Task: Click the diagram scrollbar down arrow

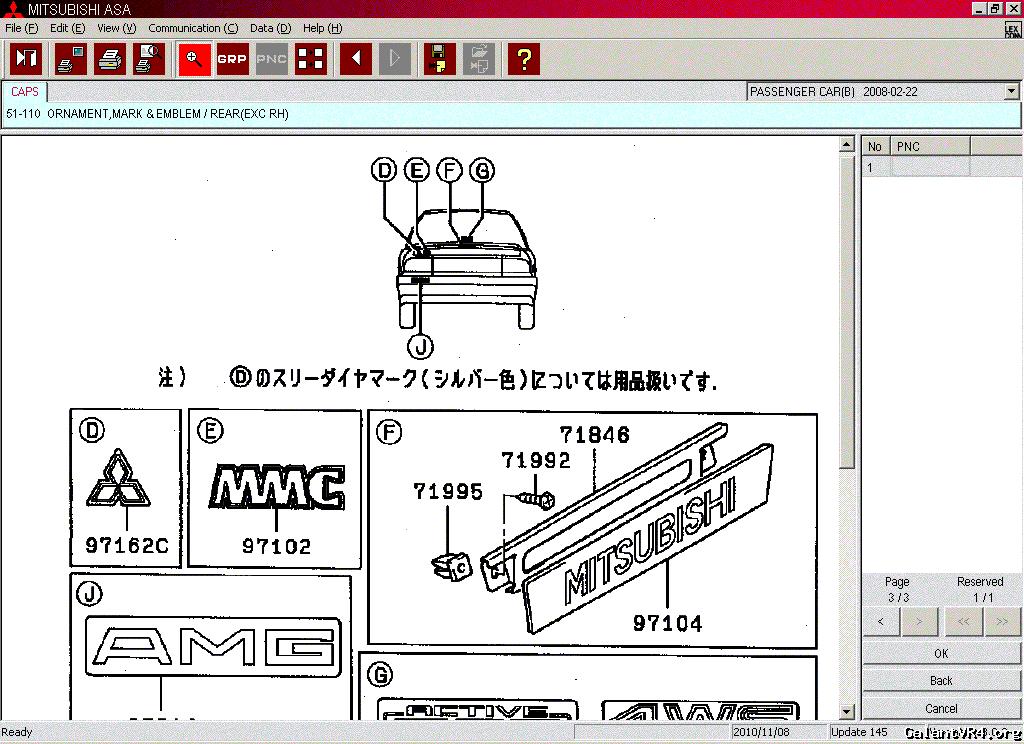Action: pyautogui.click(x=847, y=711)
